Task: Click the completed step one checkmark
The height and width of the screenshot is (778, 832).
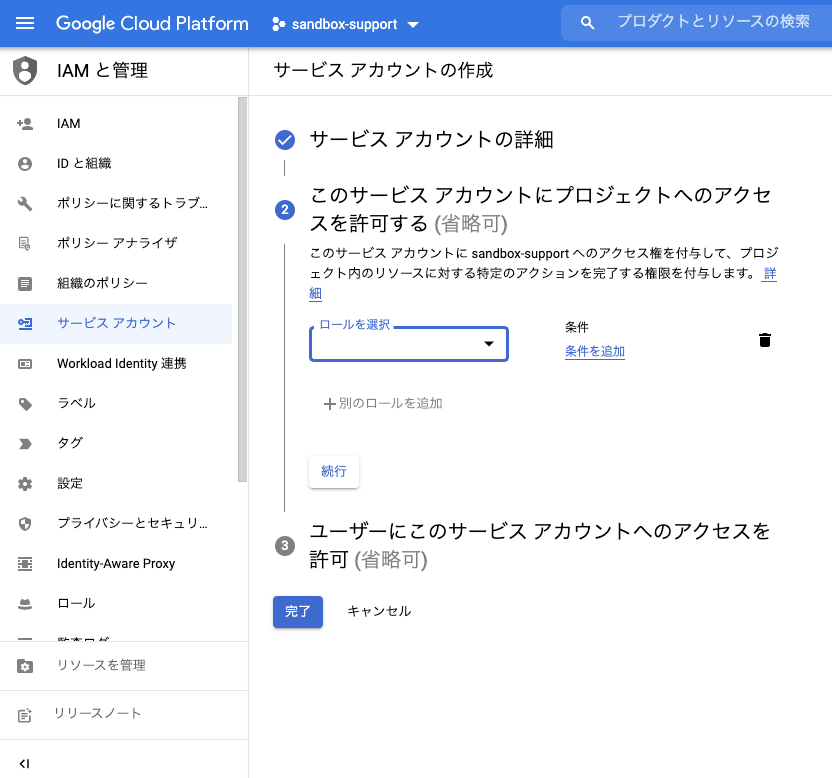Action: [x=285, y=140]
